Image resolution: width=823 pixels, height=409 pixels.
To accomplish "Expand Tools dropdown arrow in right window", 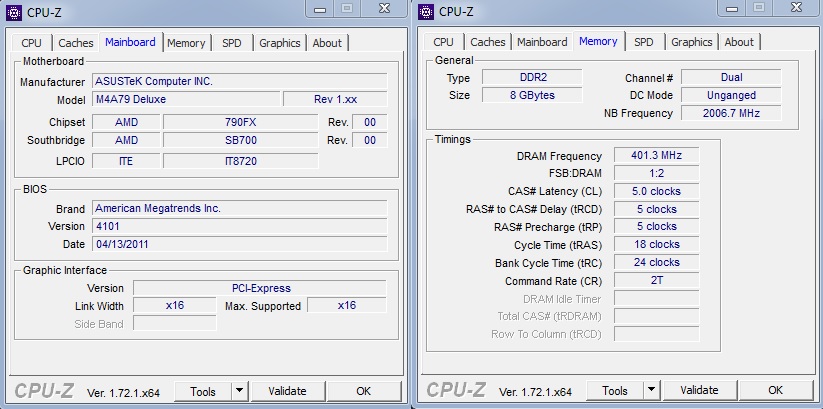I will pyautogui.click(x=651, y=391).
